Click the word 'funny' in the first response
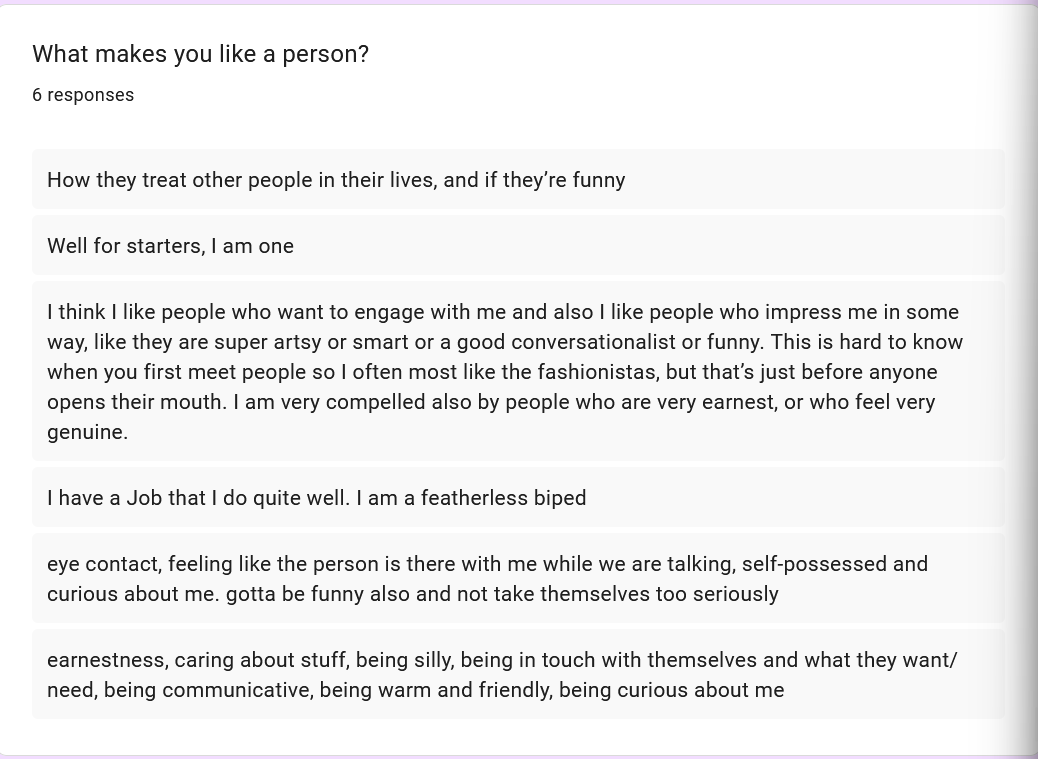The height and width of the screenshot is (759, 1038). point(598,180)
